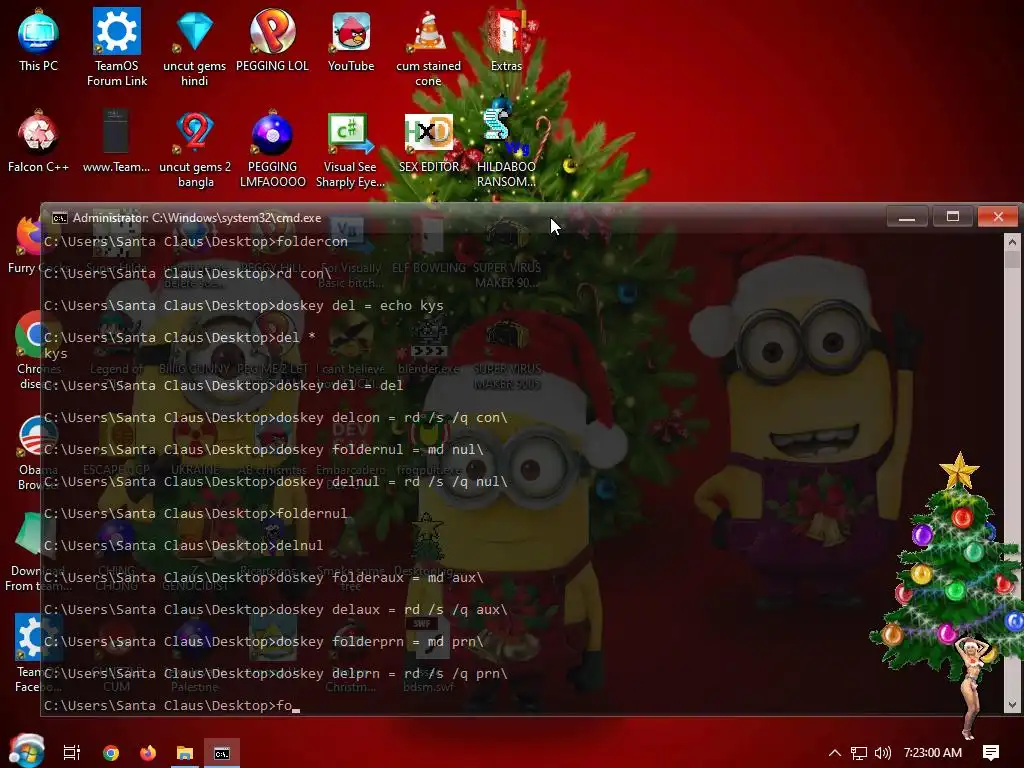
Task: Select the Visual See Sharply Eye... icon
Action: (x=350, y=147)
